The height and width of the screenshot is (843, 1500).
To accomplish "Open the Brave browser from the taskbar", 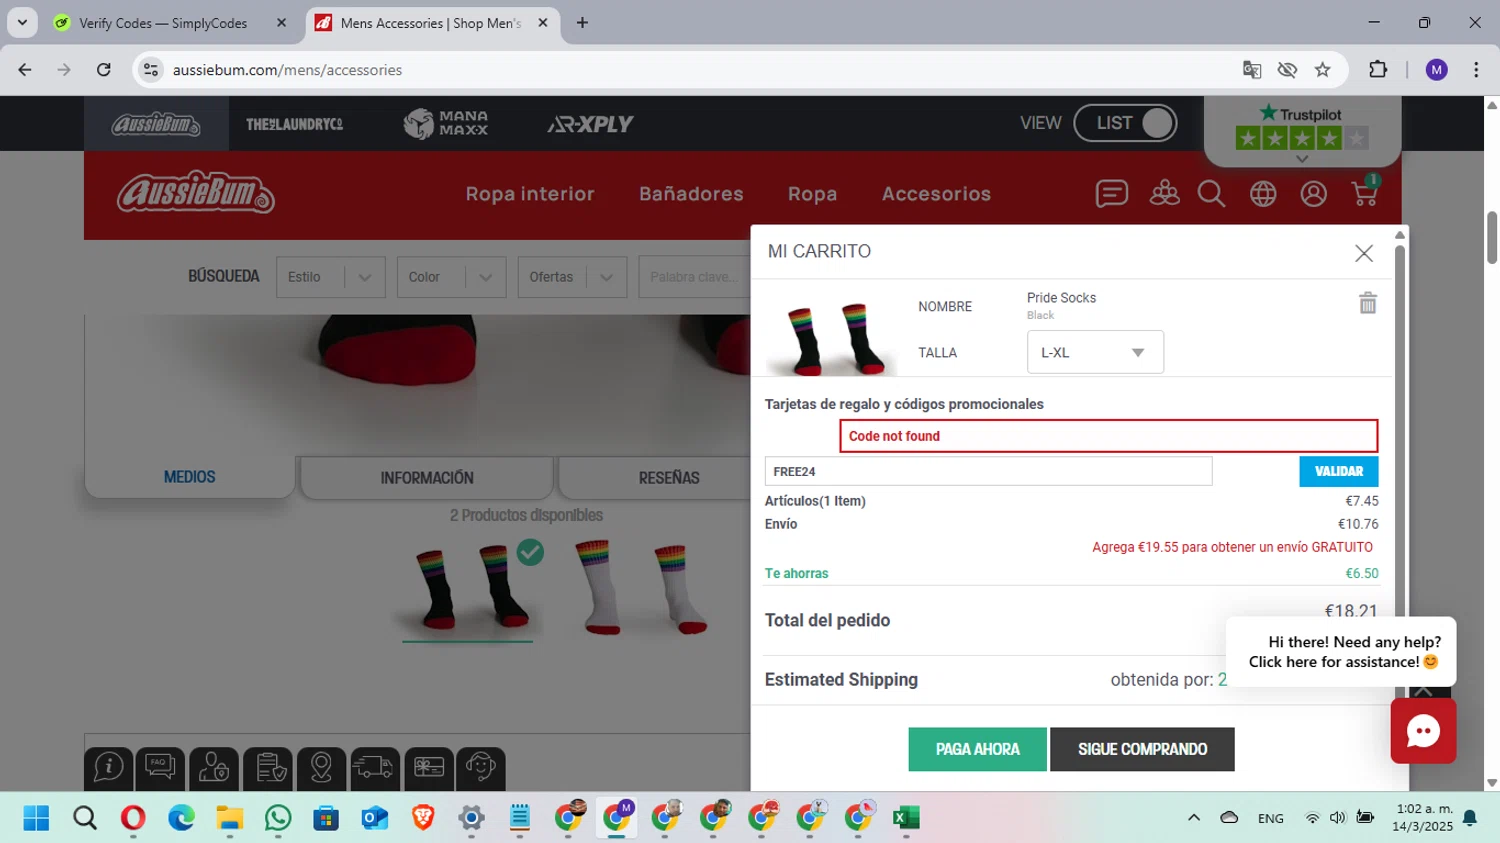I will coord(423,818).
